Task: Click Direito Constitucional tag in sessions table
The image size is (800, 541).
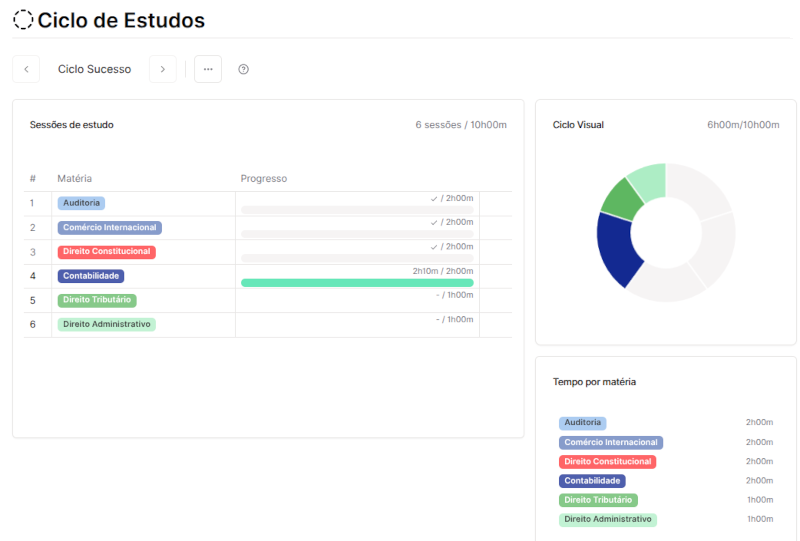Action: (x=106, y=252)
